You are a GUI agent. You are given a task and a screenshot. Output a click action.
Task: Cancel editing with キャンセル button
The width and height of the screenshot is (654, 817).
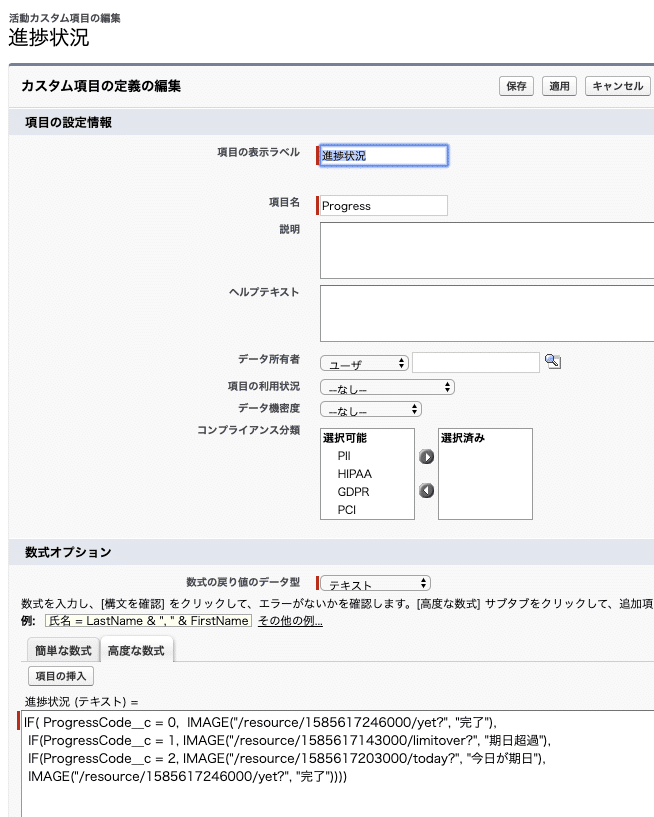(618, 86)
